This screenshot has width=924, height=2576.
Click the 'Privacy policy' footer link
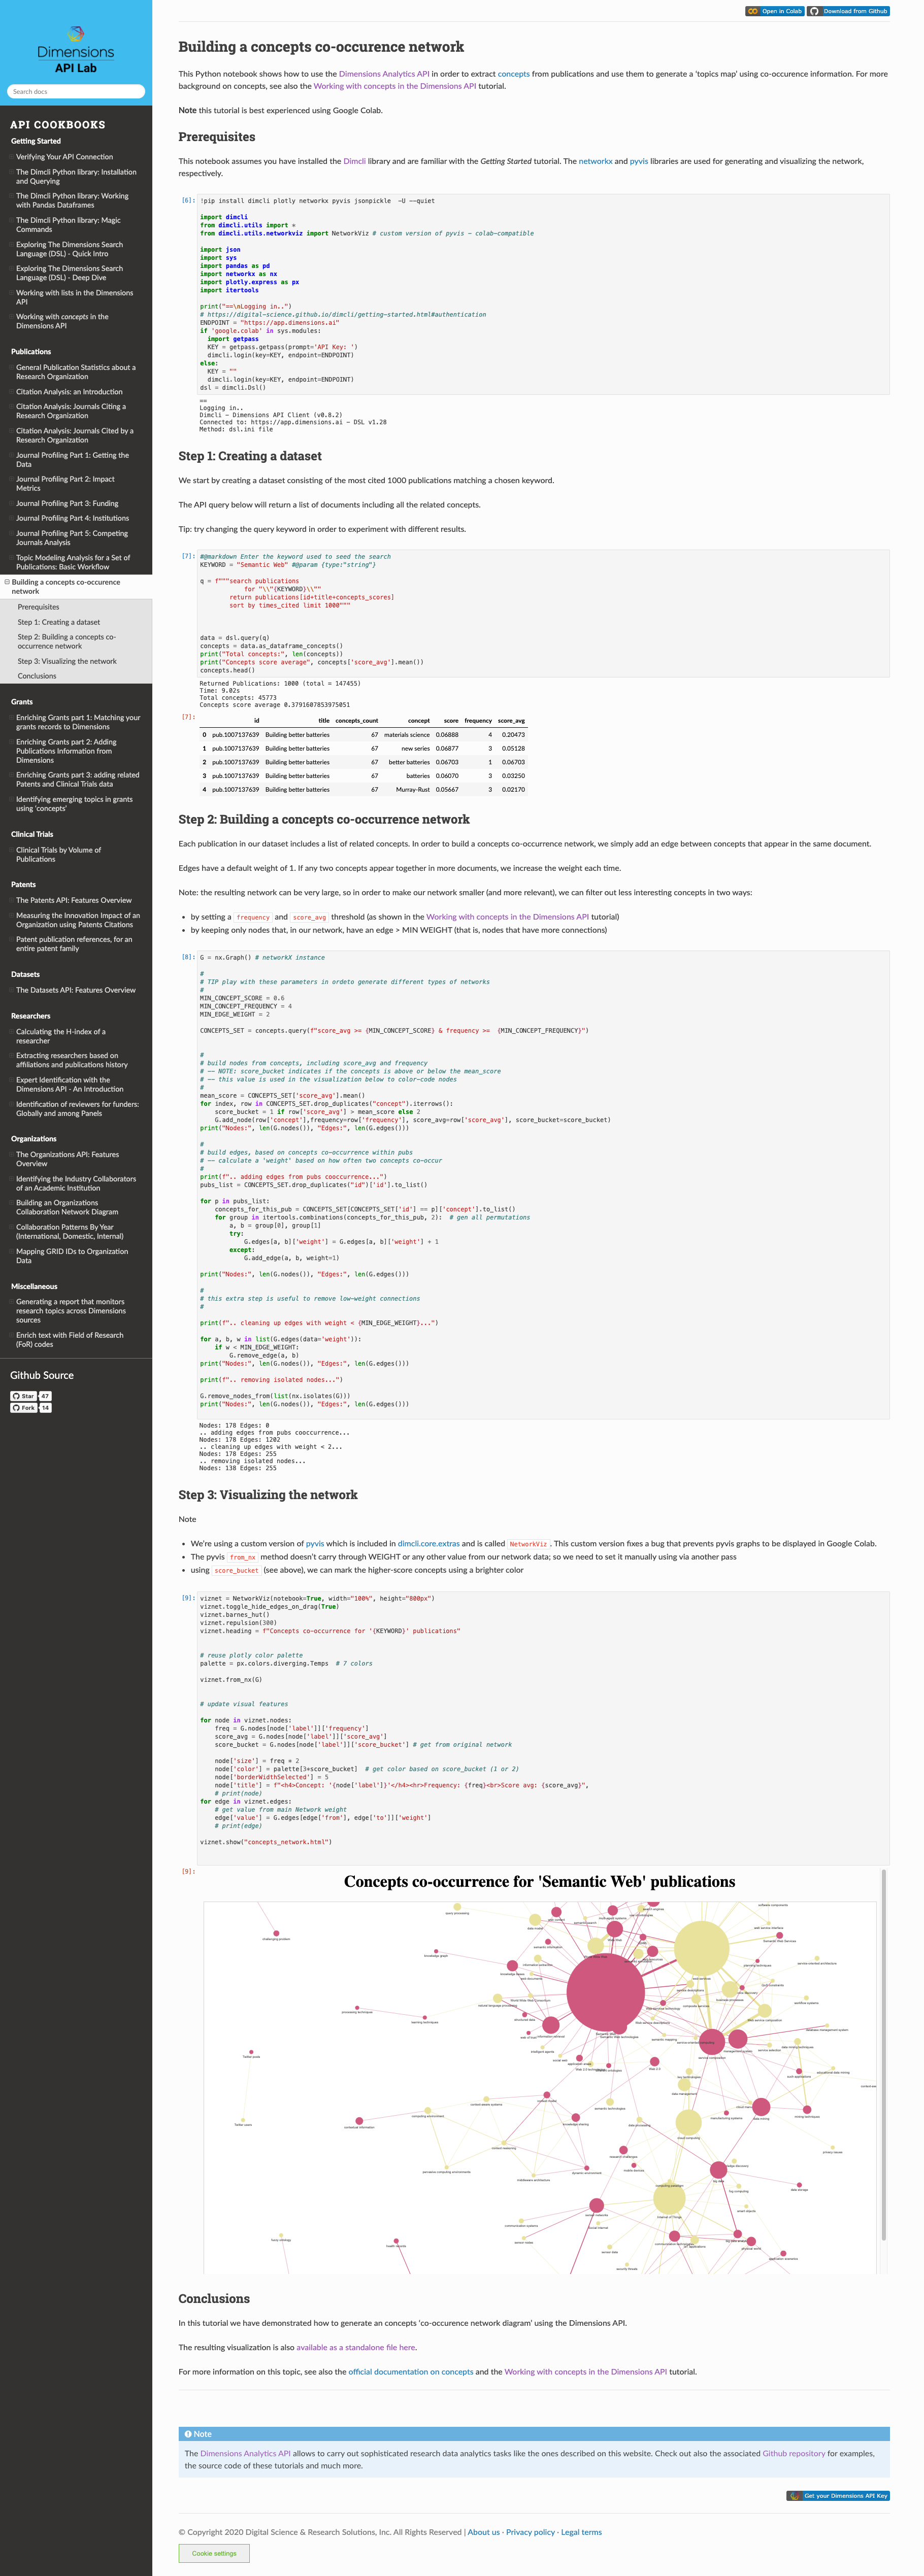[530, 2532]
